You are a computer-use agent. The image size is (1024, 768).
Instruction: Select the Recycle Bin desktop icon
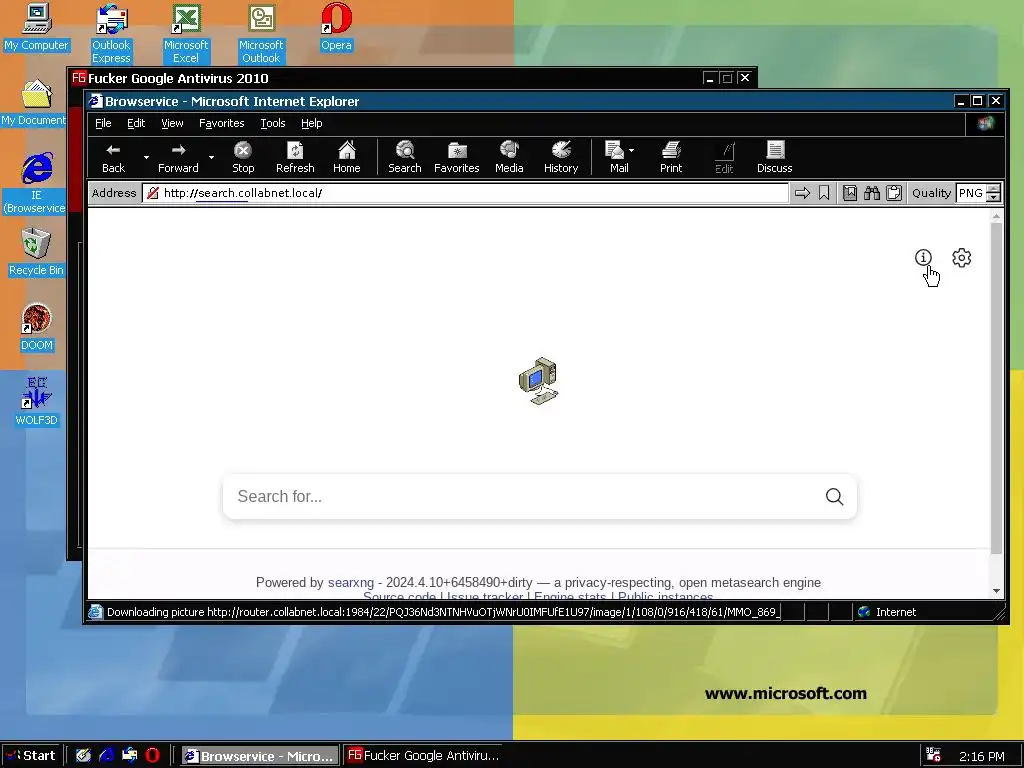pos(36,251)
